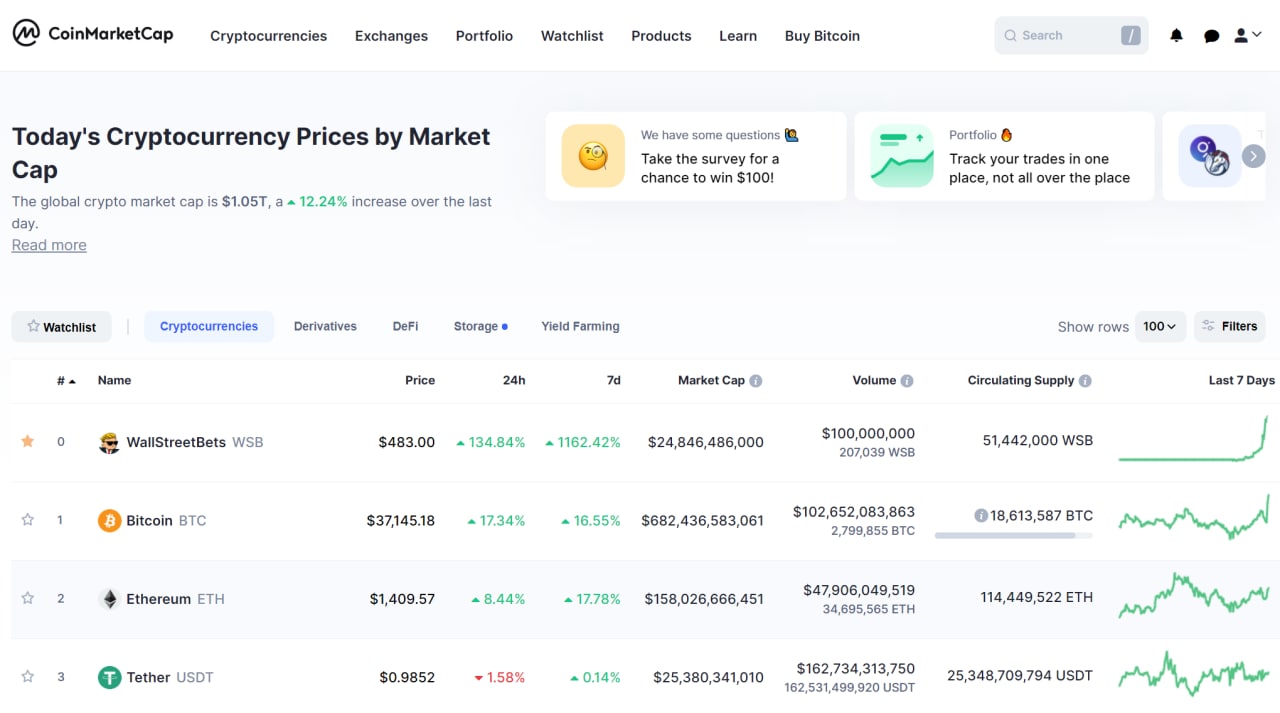Open the Exchanges nav menu
Screen dimensions: 1280x713
tap(391, 36)
